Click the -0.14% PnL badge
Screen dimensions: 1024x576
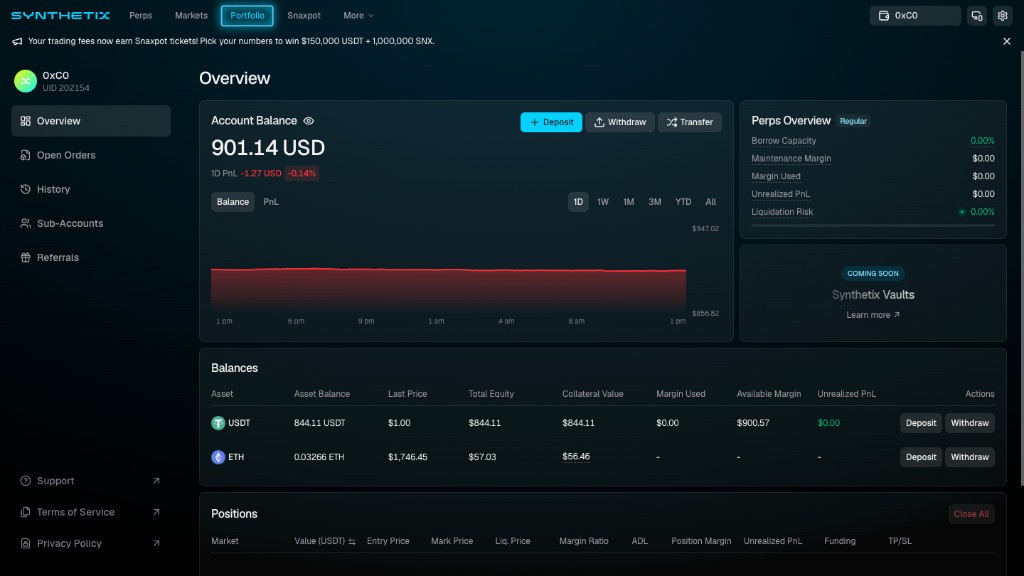pos(302,173)
